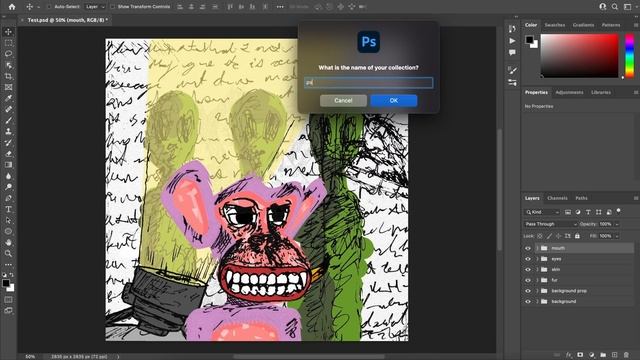
Task: Delete layer using trash icon
Action: pos(626,355)
